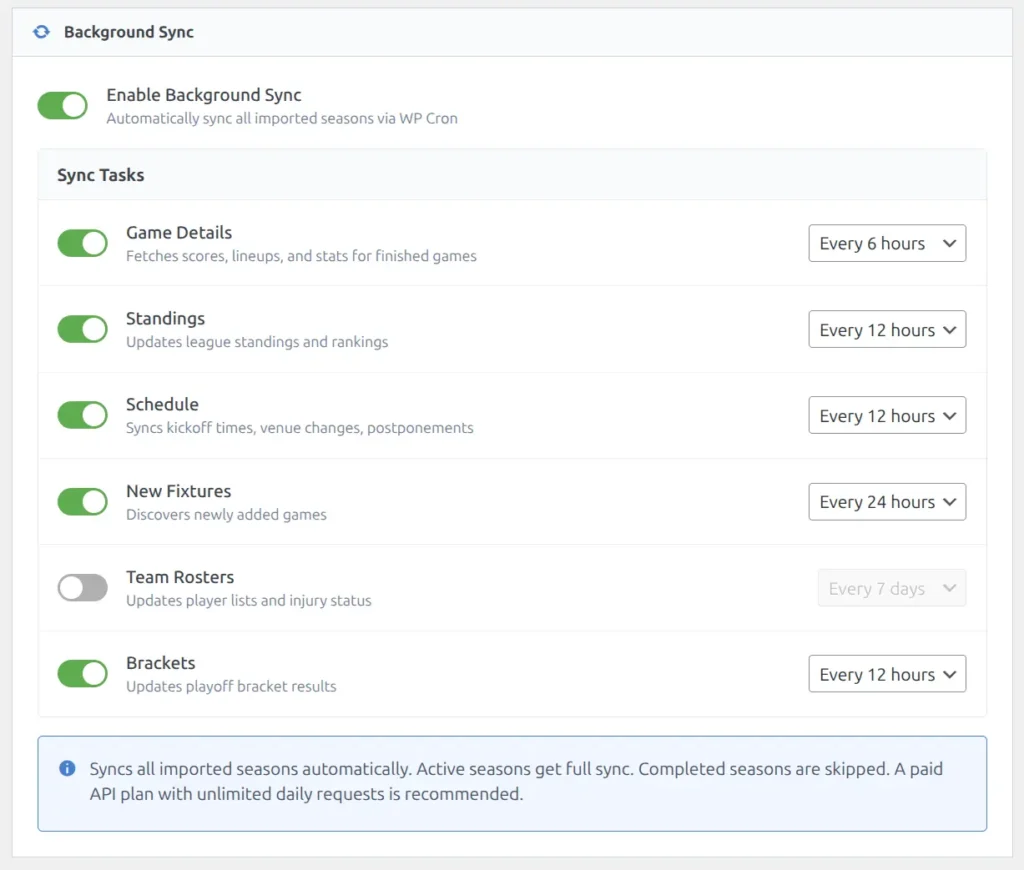Click the Background Sync refresh icon

point(41,32)
